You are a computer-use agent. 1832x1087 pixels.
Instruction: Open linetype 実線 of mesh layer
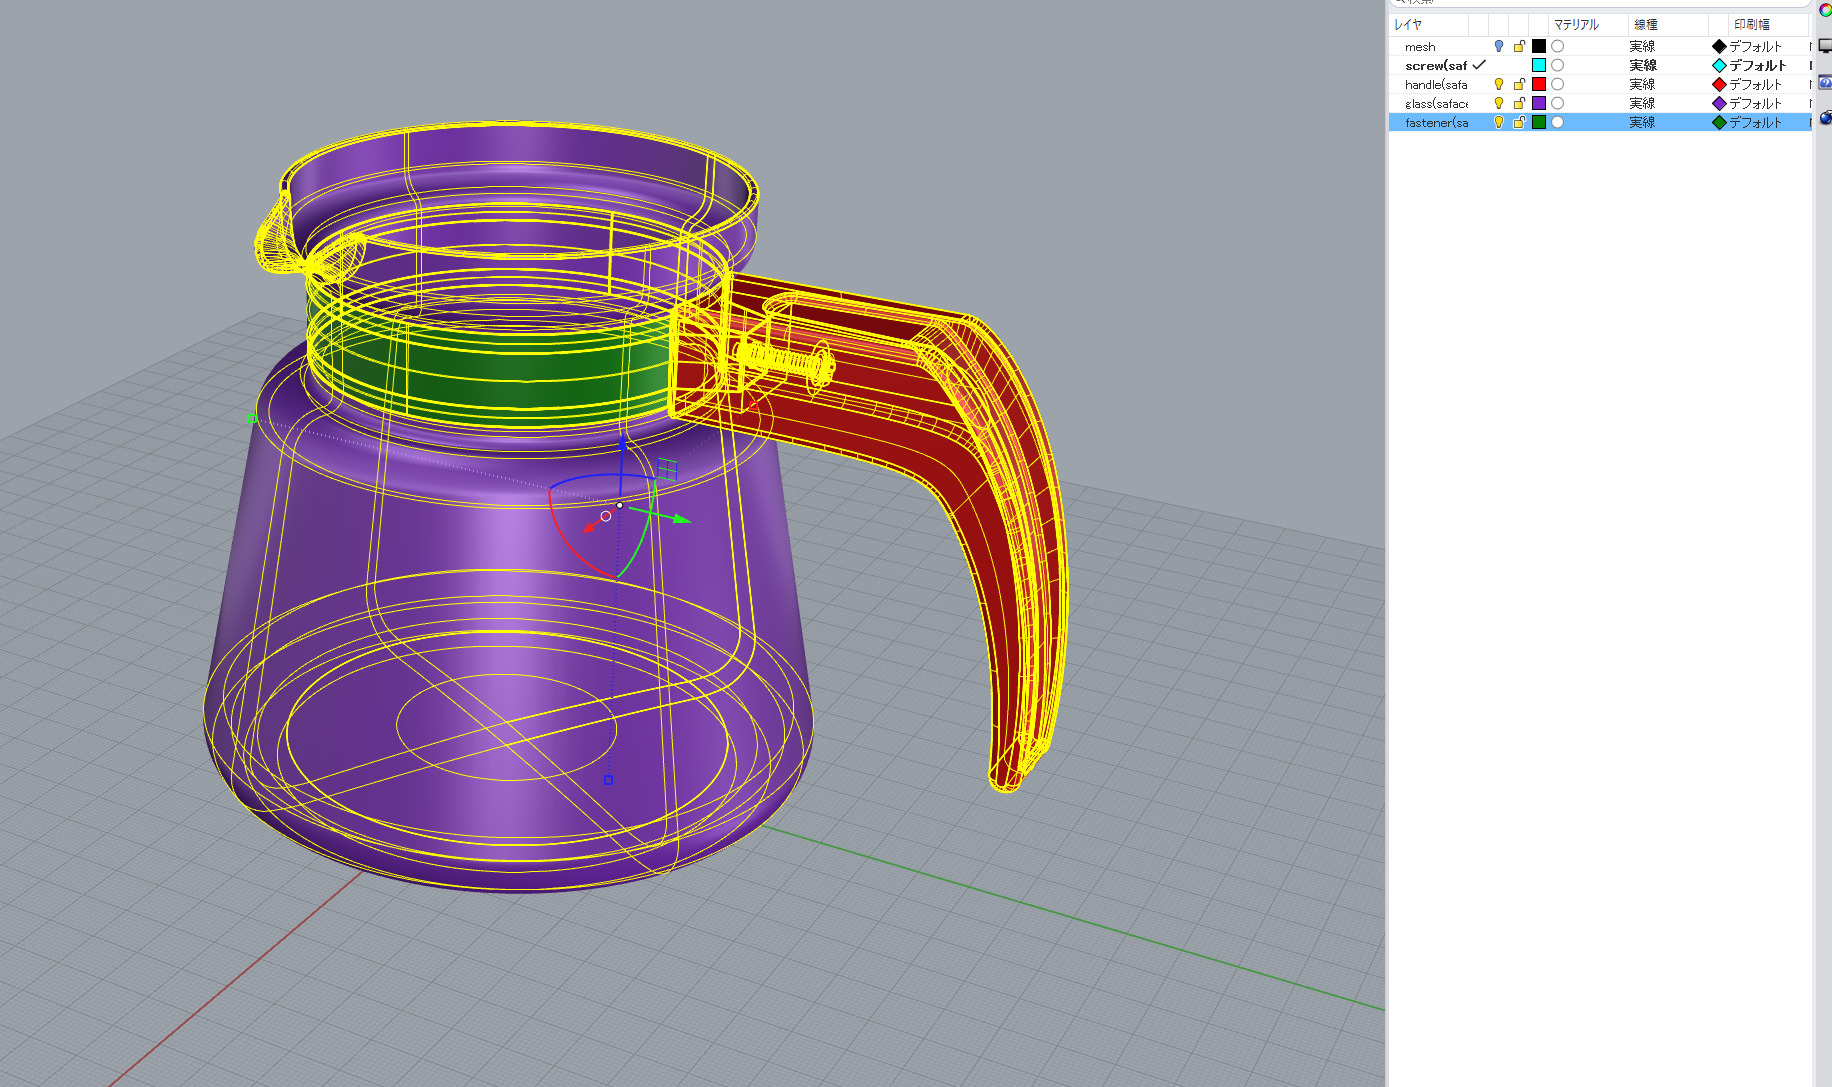point(1642,46)
